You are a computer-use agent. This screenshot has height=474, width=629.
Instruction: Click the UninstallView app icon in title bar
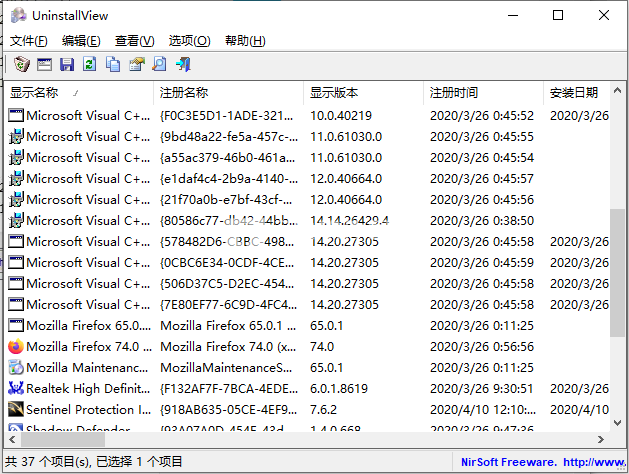point(18,15)
